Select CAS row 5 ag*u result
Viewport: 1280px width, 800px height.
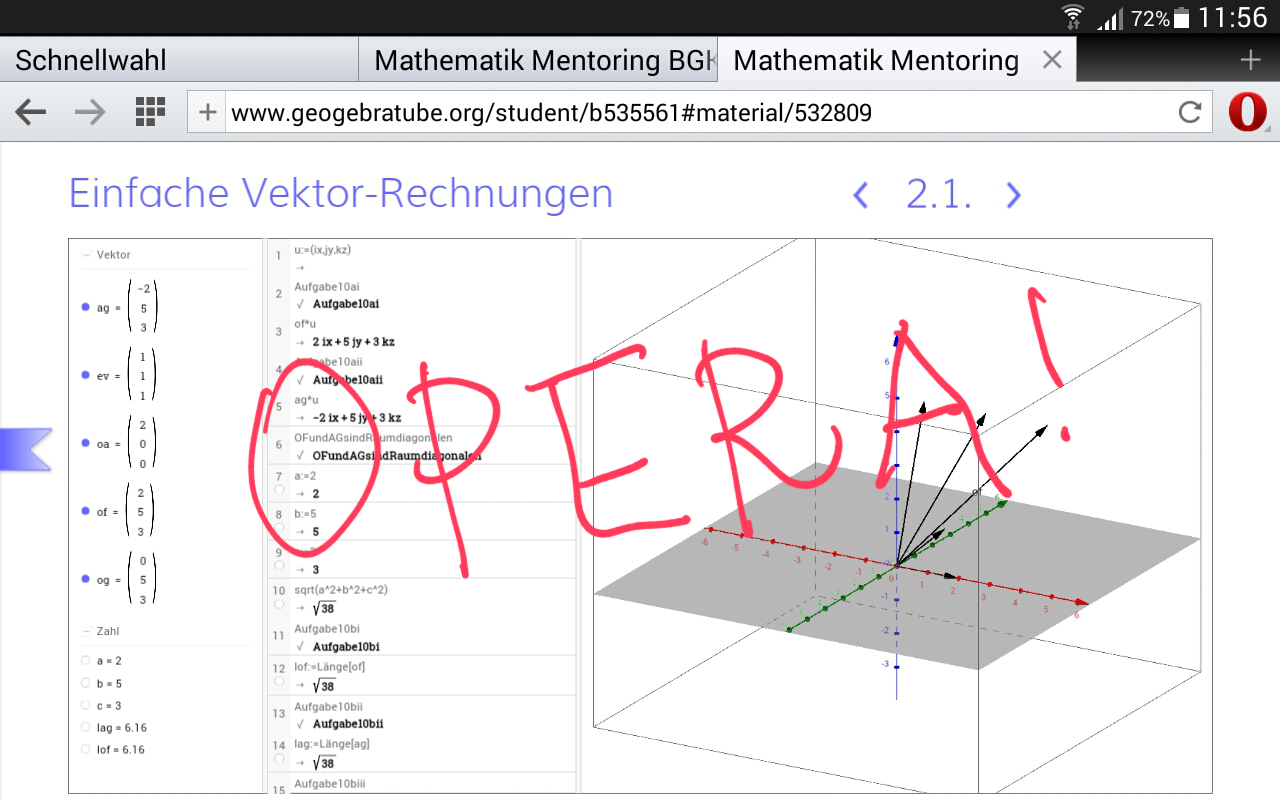point(422,408)
